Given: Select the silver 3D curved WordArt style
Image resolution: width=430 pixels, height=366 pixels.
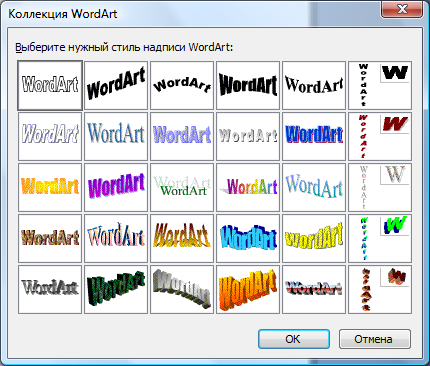Looking at the screenshot, I should [x=182, y=289].
